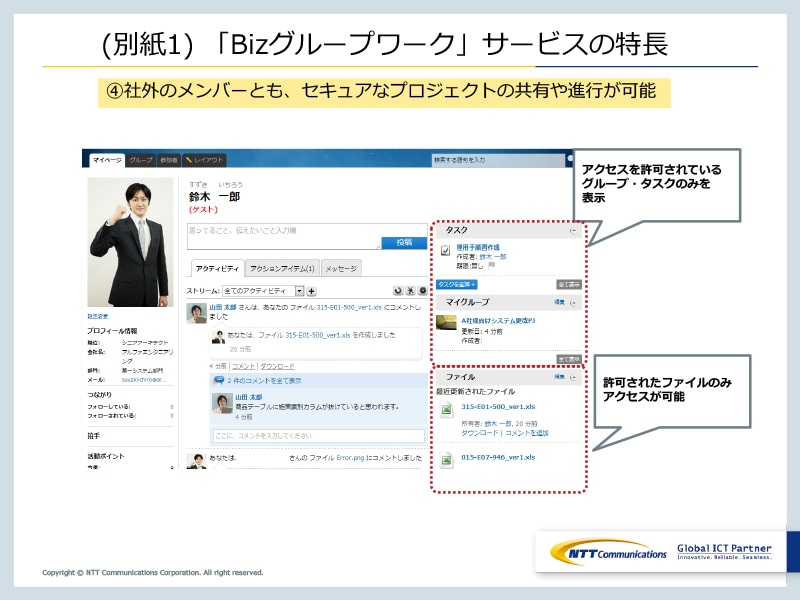Click 山田 太郎 avatar in first activity

[x=196, y=313]
